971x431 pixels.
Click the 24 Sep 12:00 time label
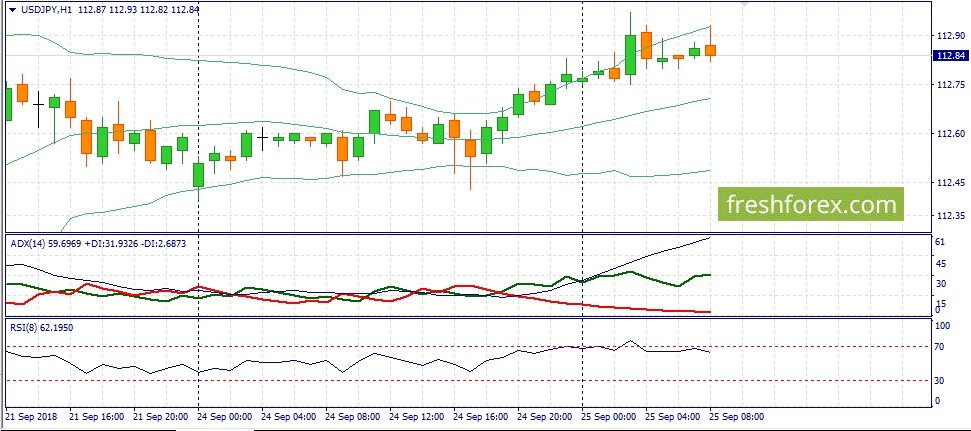point(416,416)
